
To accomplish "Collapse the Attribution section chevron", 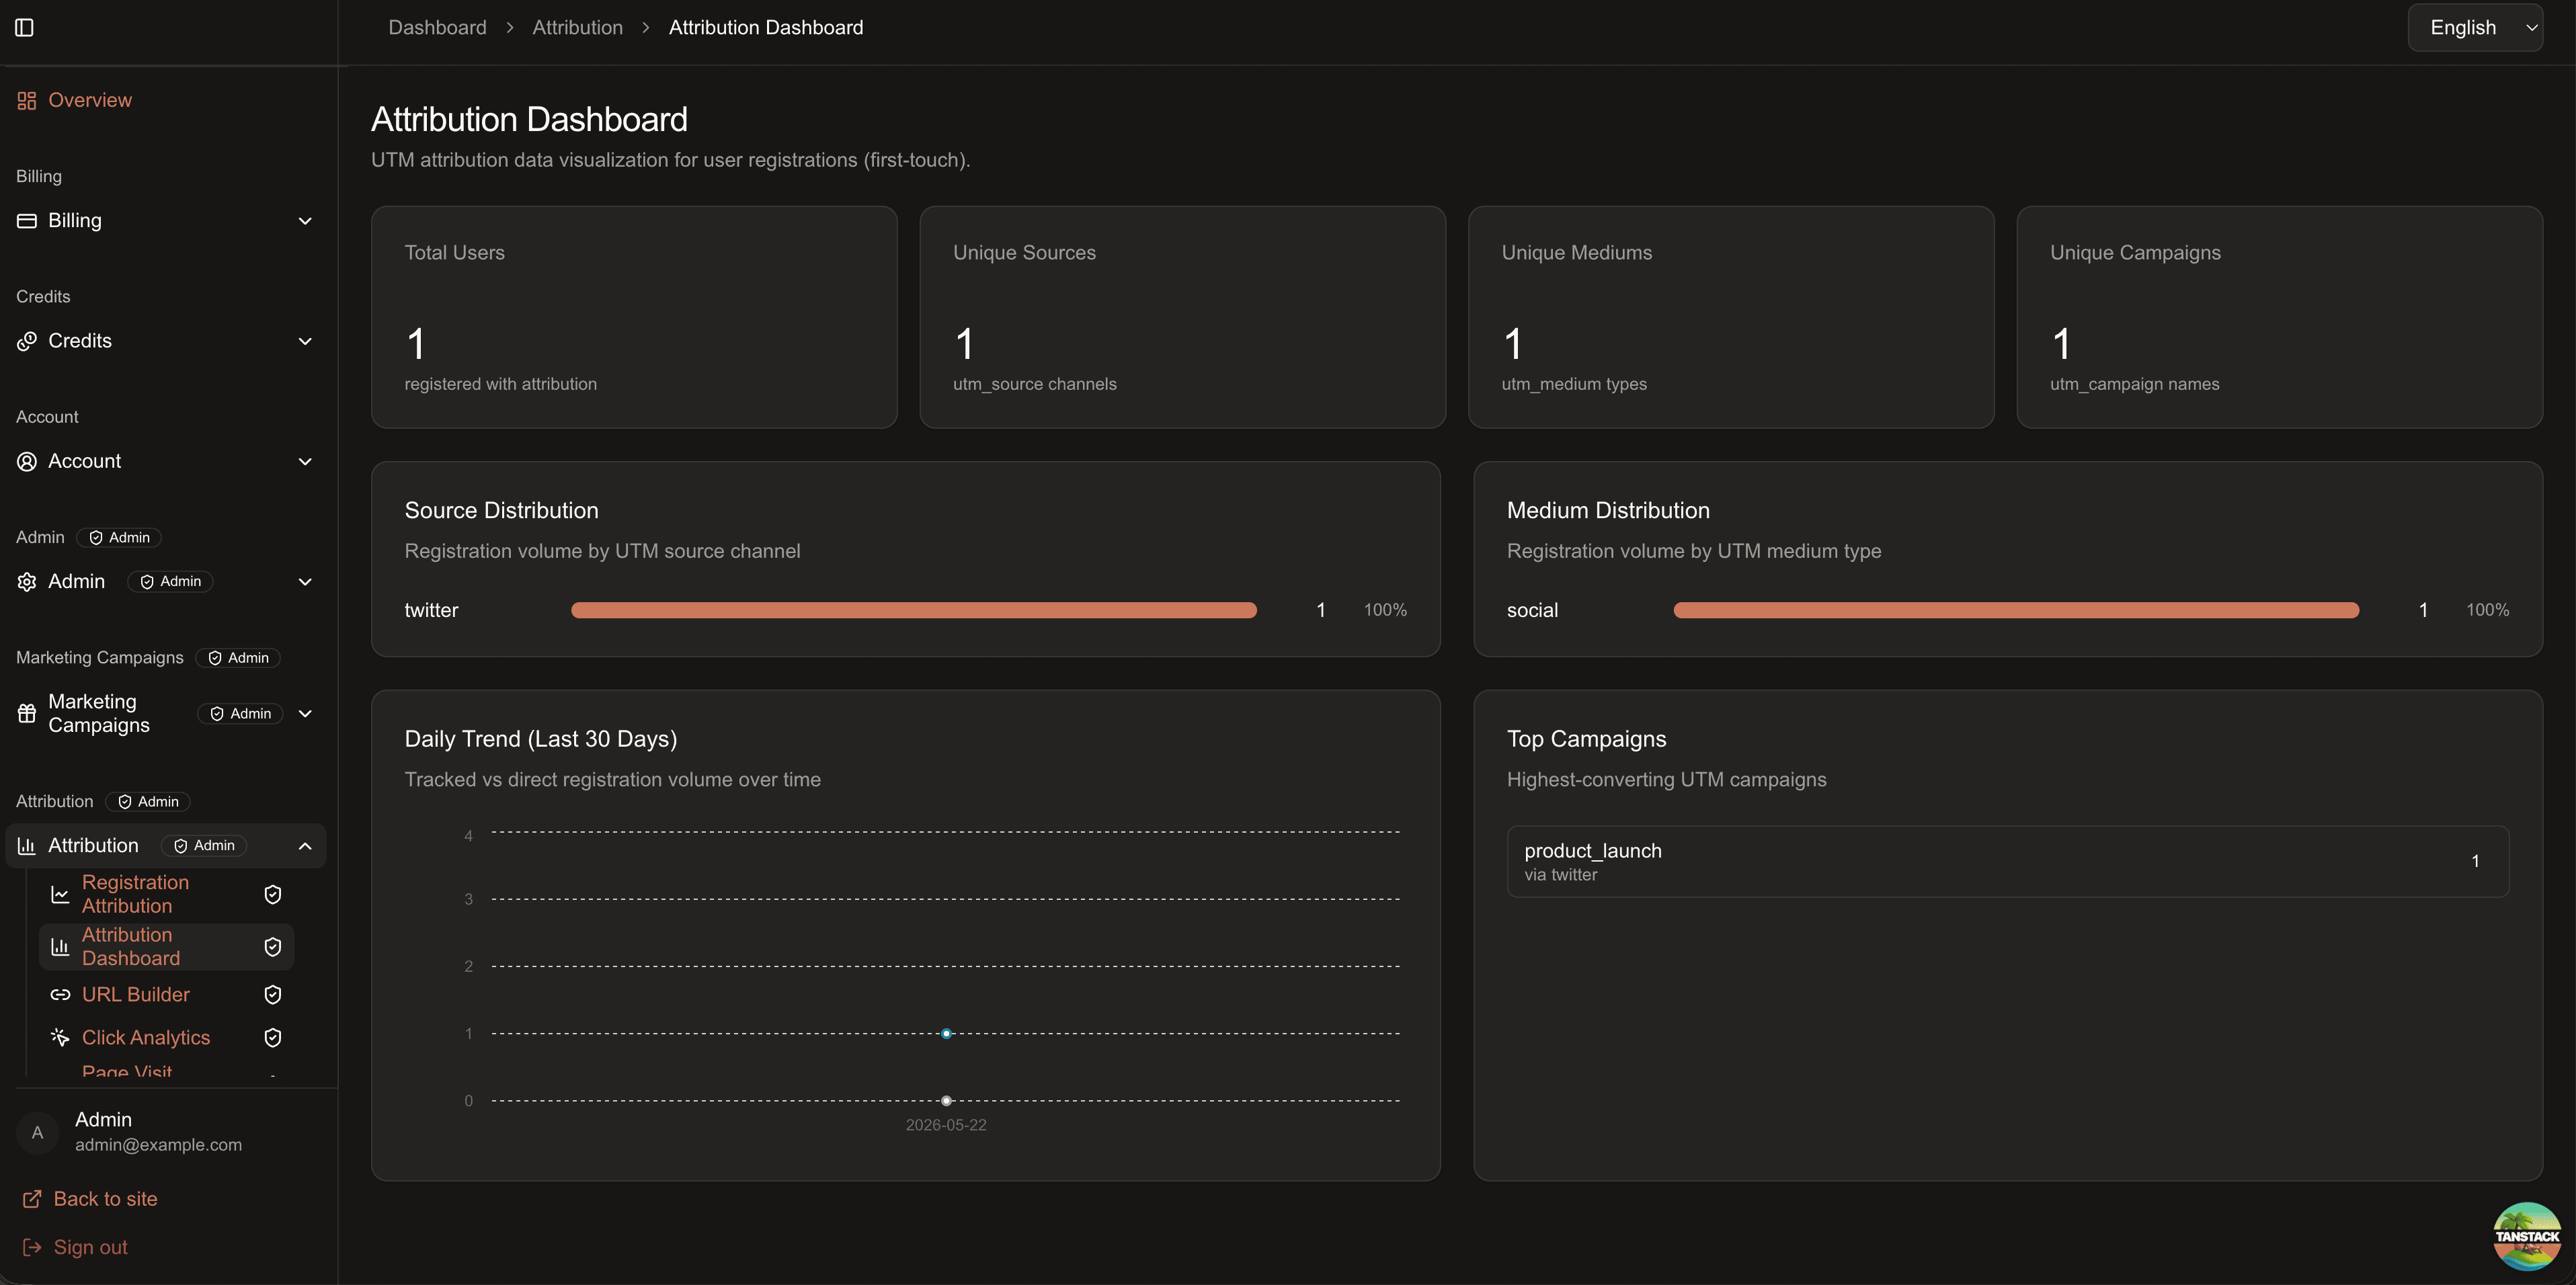I will tap(305, 846).
